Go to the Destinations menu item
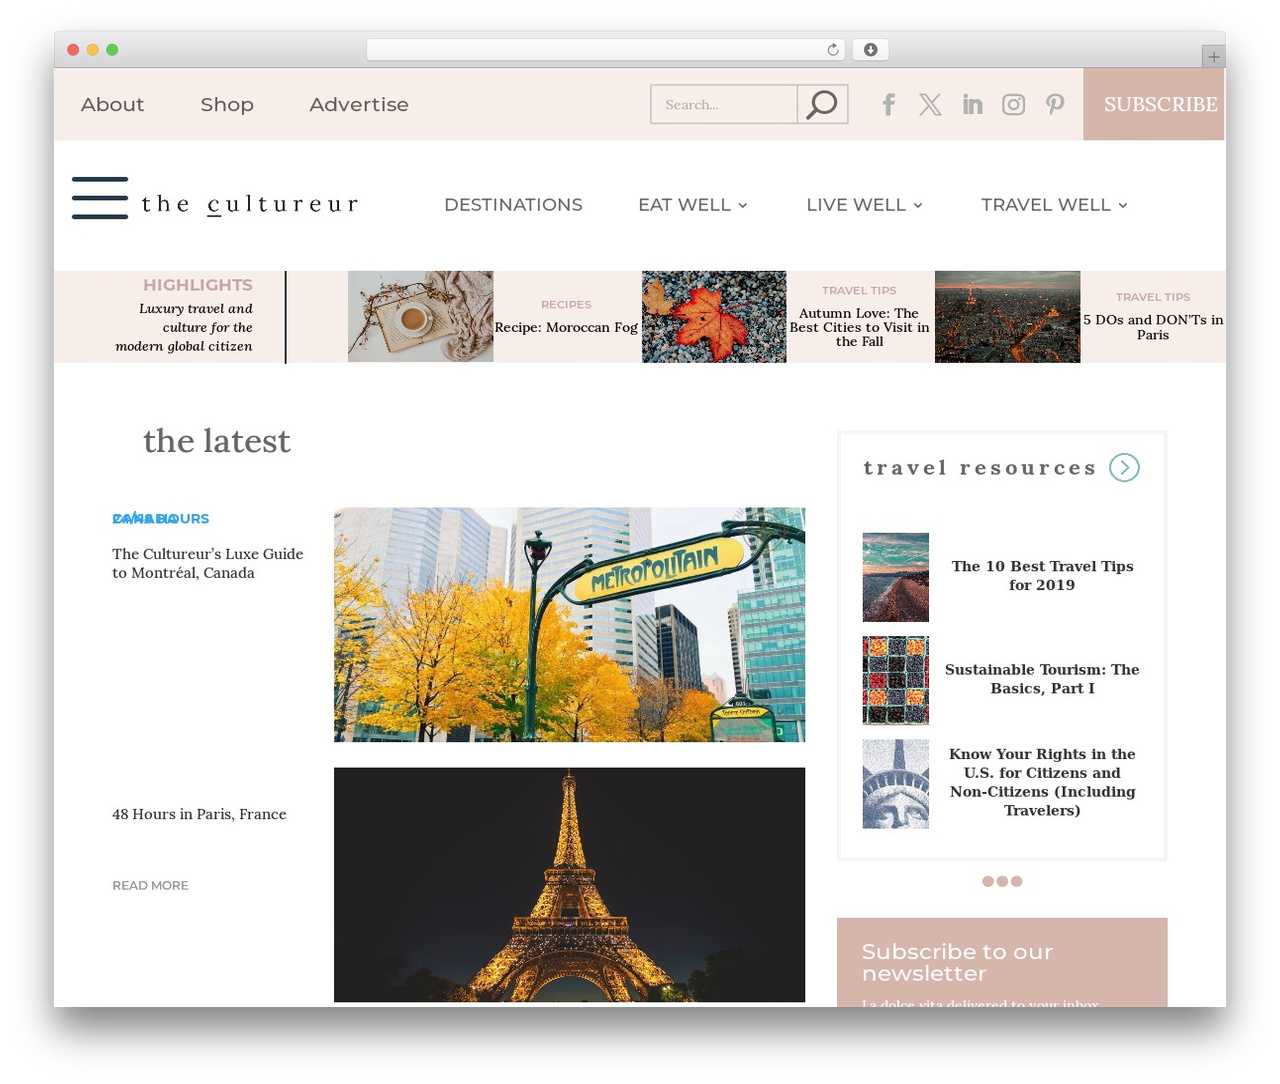 coord(513,205)
